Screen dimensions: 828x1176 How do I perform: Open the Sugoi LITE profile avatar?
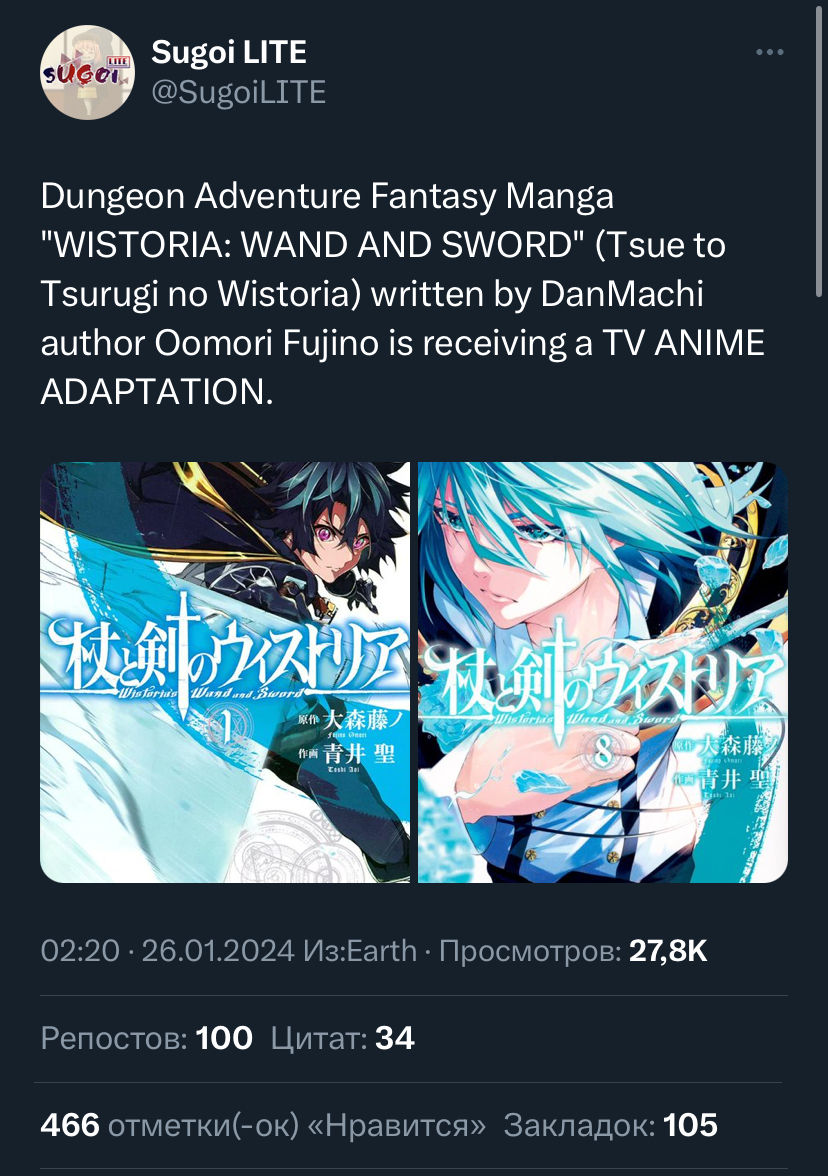click(x=87, y=73)
